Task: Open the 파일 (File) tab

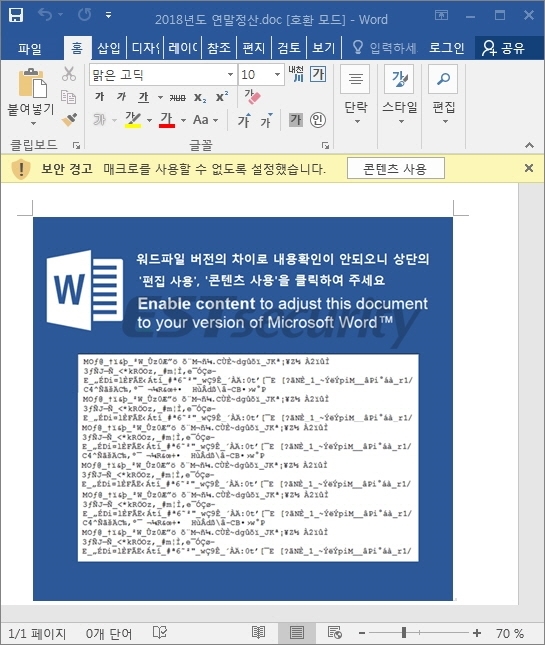Action: (30, 48)
